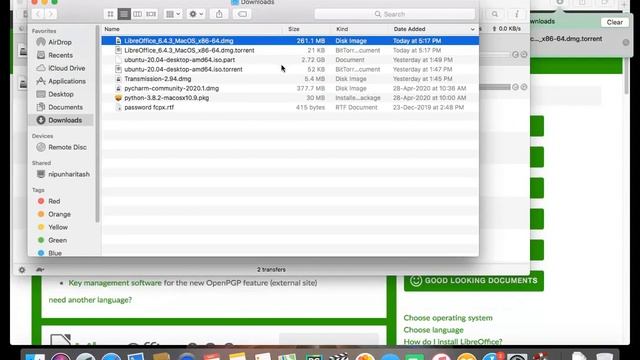Open Transmission settings gear at bottom

(22, 270)
